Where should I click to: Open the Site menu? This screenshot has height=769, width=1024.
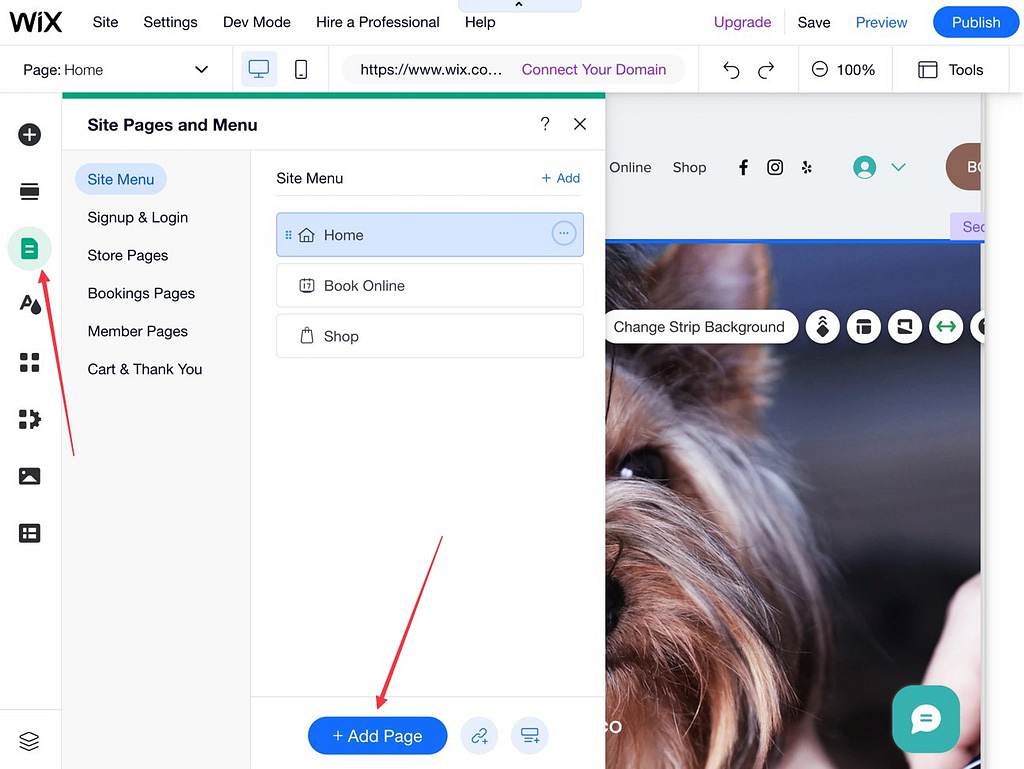pyautogui.click(x=105, y=22)
